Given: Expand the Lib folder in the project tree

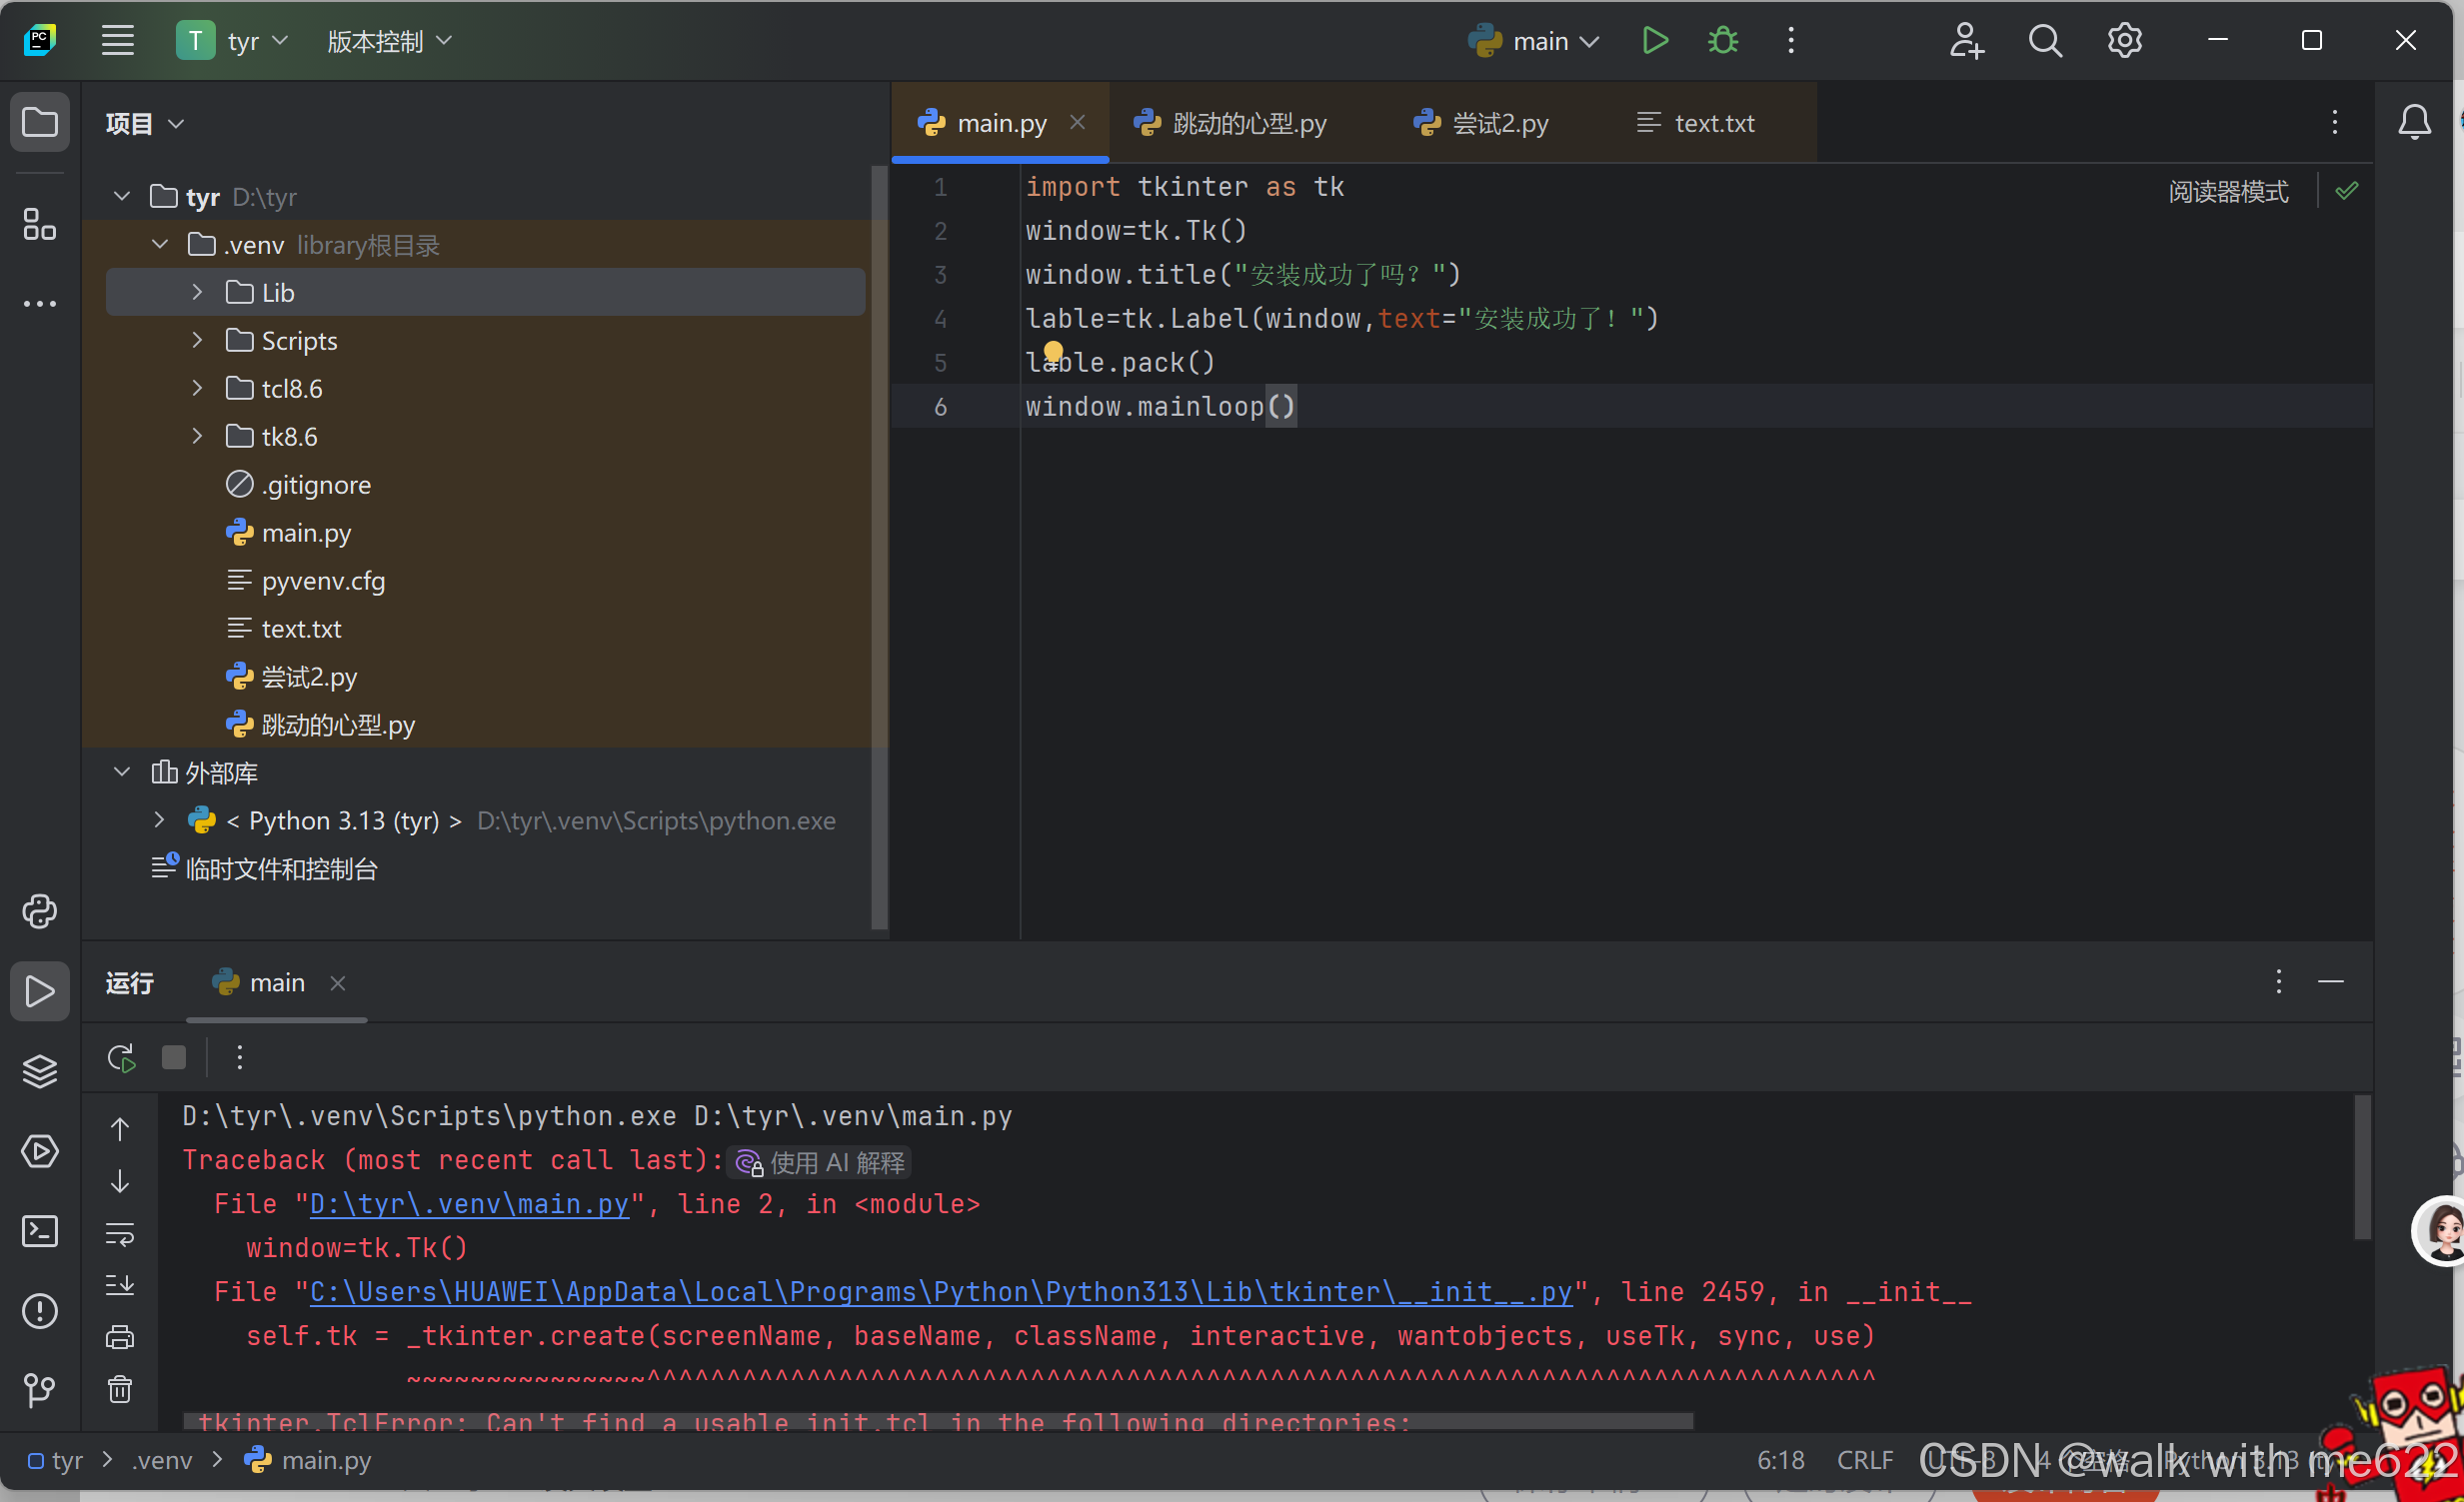Looking at the screenshot, I should point(197,292).
